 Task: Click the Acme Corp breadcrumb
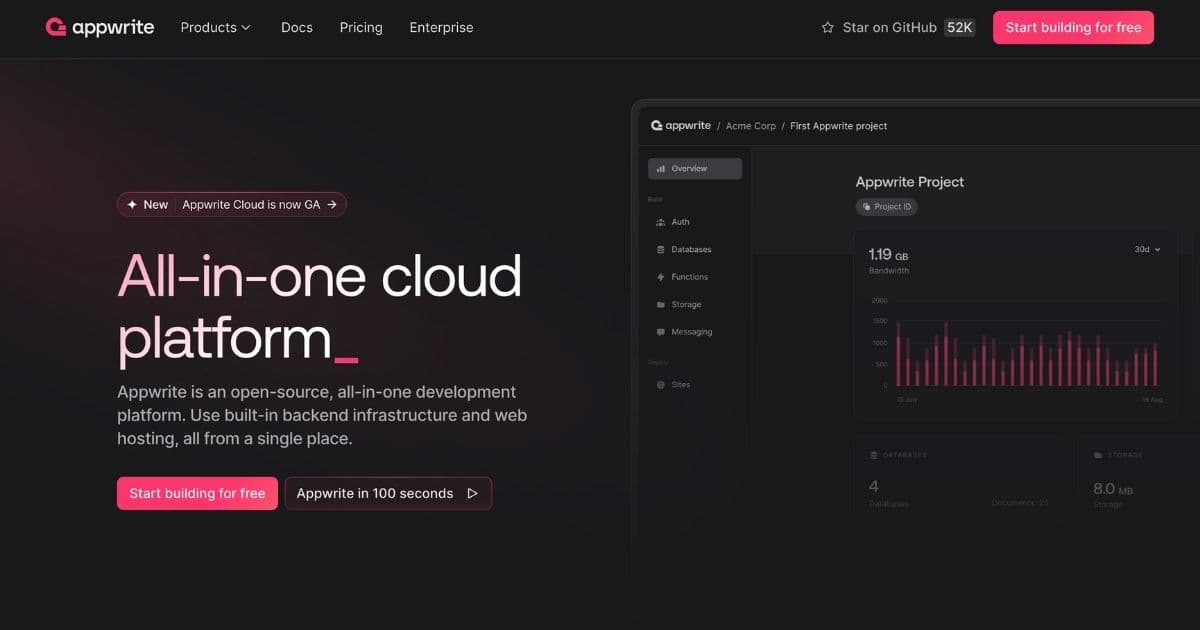(x=751, y=125)
